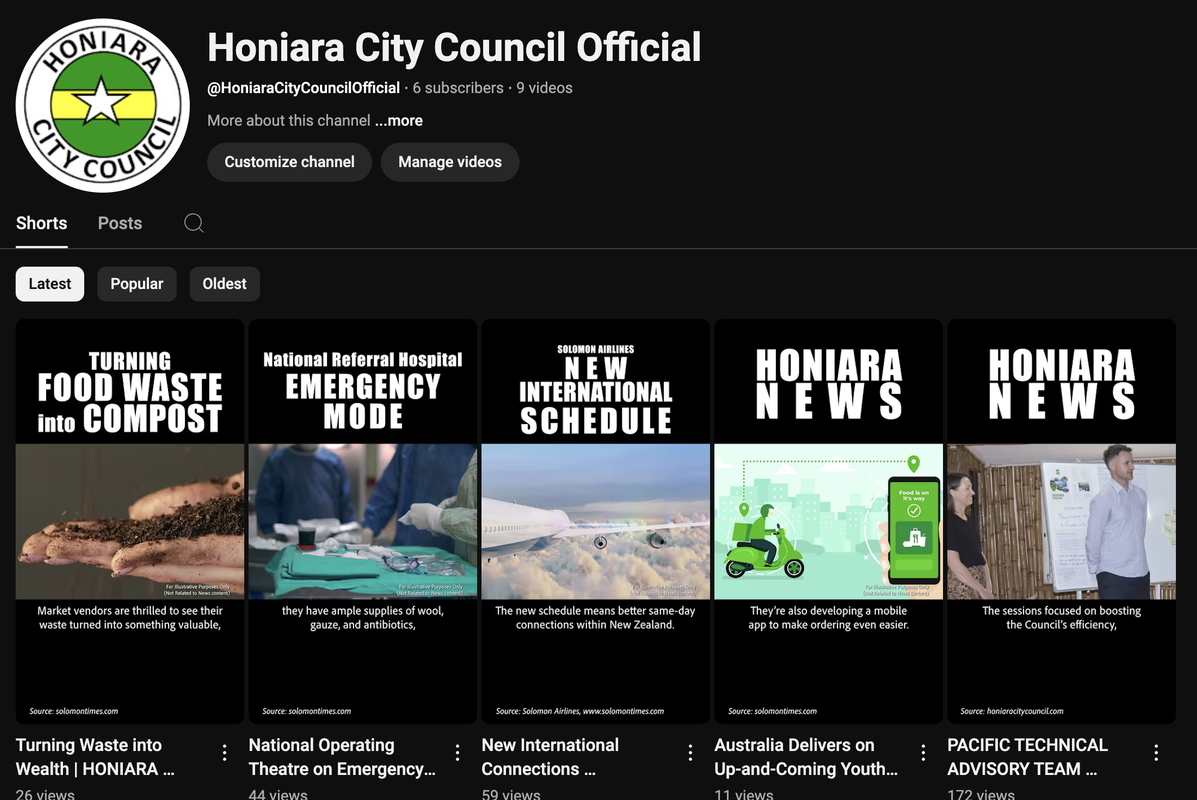Click the 6 subscribers count
Screen dimensions: 1197x800
tap(458, 88)
